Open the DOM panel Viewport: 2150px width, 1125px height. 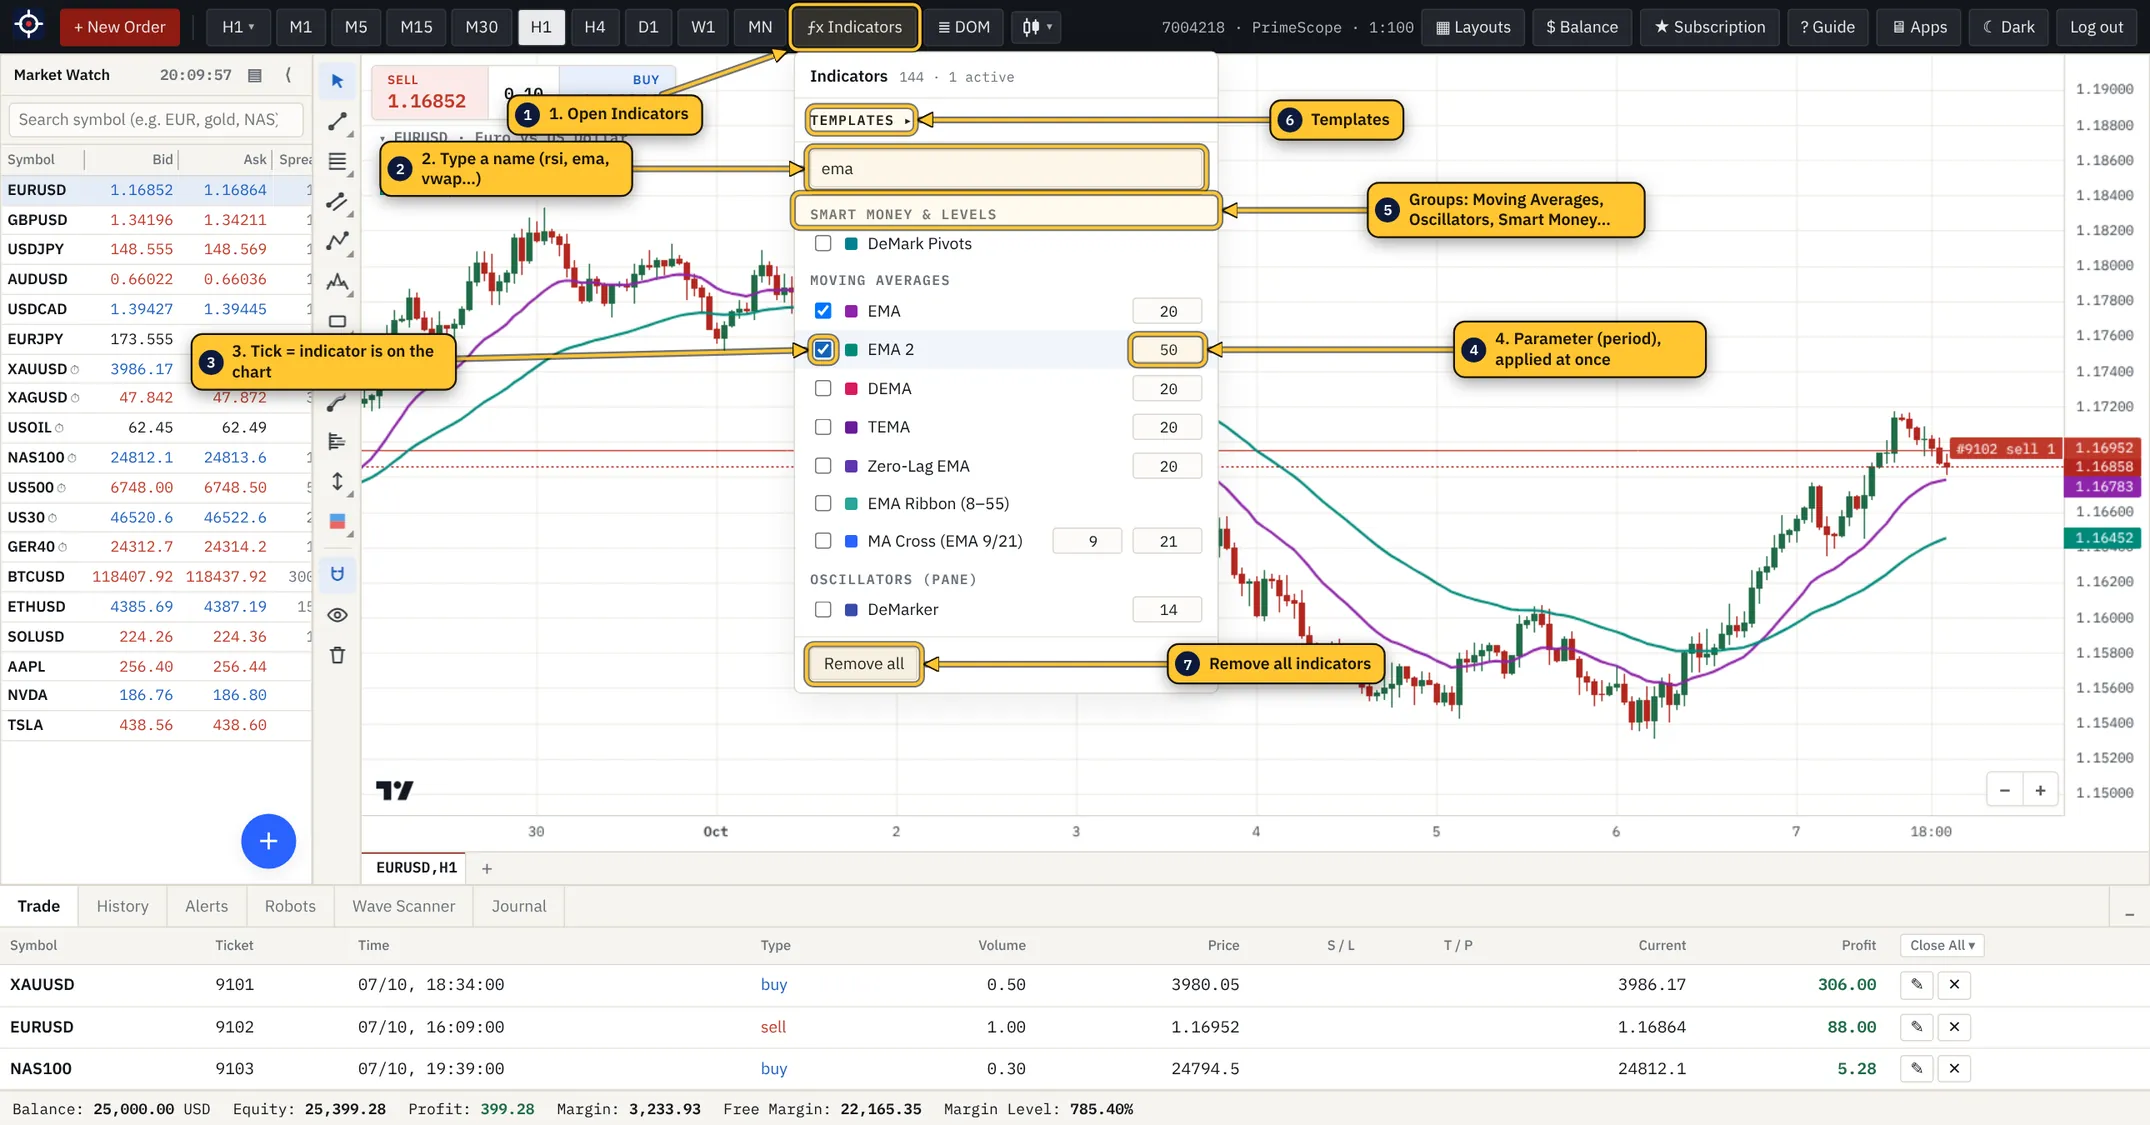964,27
